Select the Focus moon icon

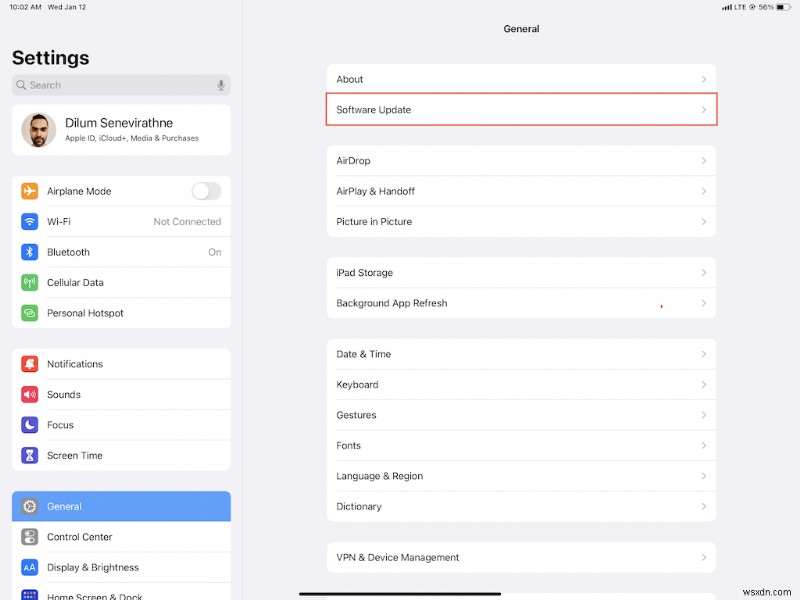coord(30,424)
